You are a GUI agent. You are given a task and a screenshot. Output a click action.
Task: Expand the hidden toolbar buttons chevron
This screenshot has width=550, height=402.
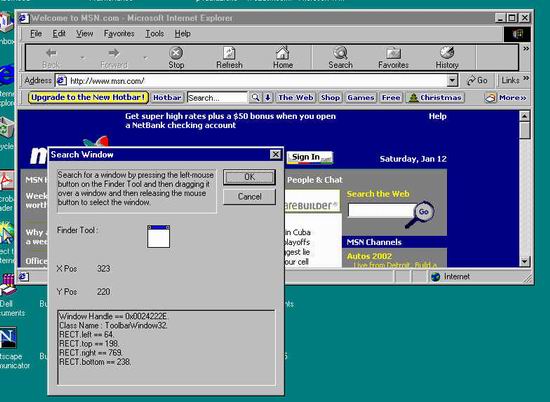pos(526,49)
